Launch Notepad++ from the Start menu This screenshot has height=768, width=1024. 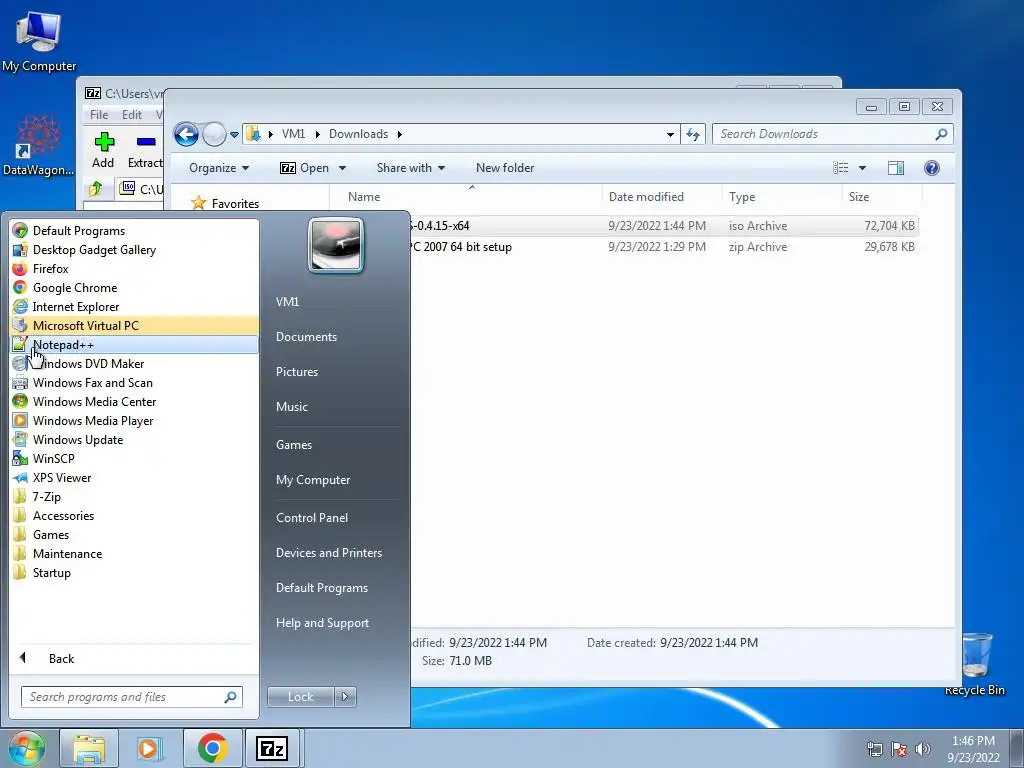[x=134, y=344]
